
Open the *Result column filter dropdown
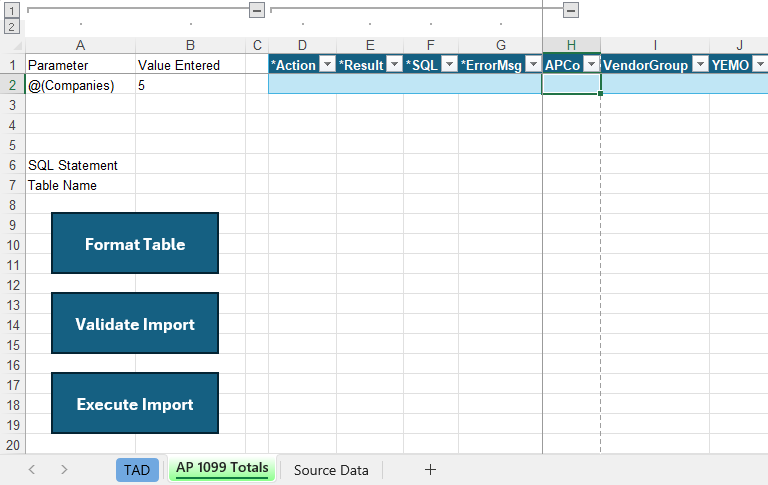click(394, 64)
